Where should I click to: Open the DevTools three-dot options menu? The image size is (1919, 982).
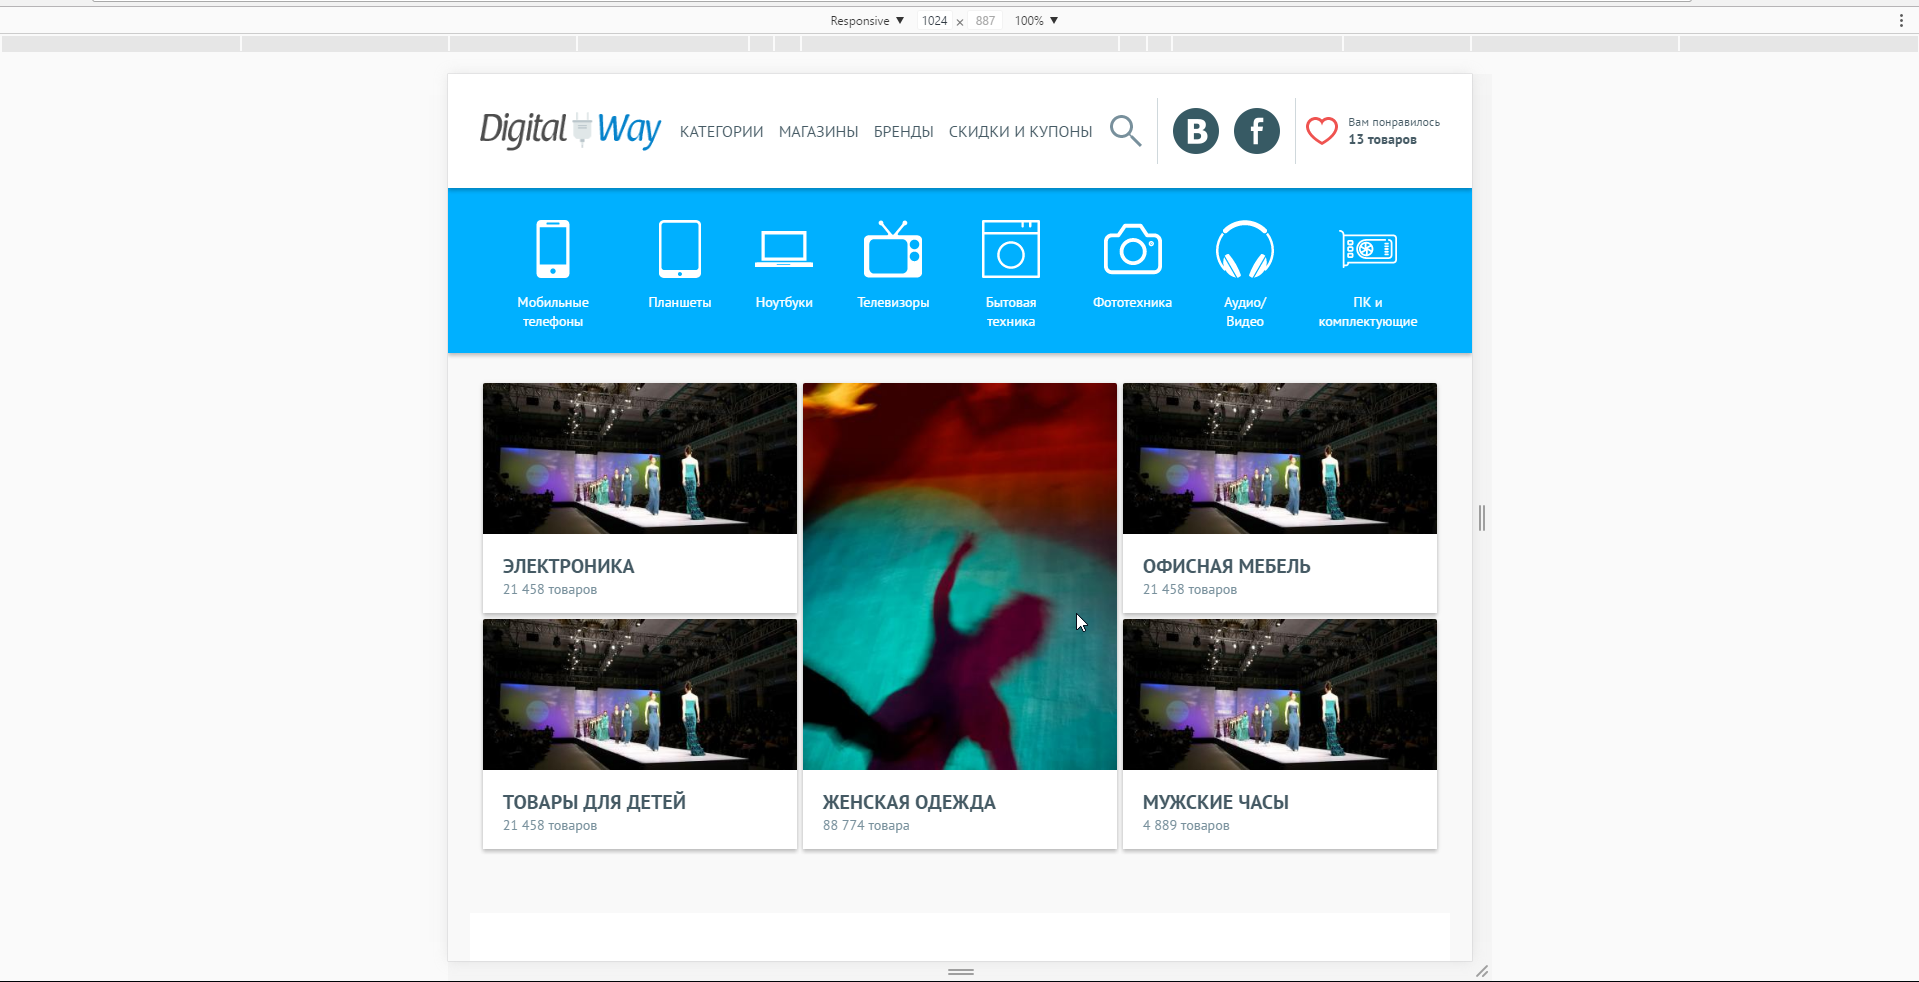[x=1901, y=21]
